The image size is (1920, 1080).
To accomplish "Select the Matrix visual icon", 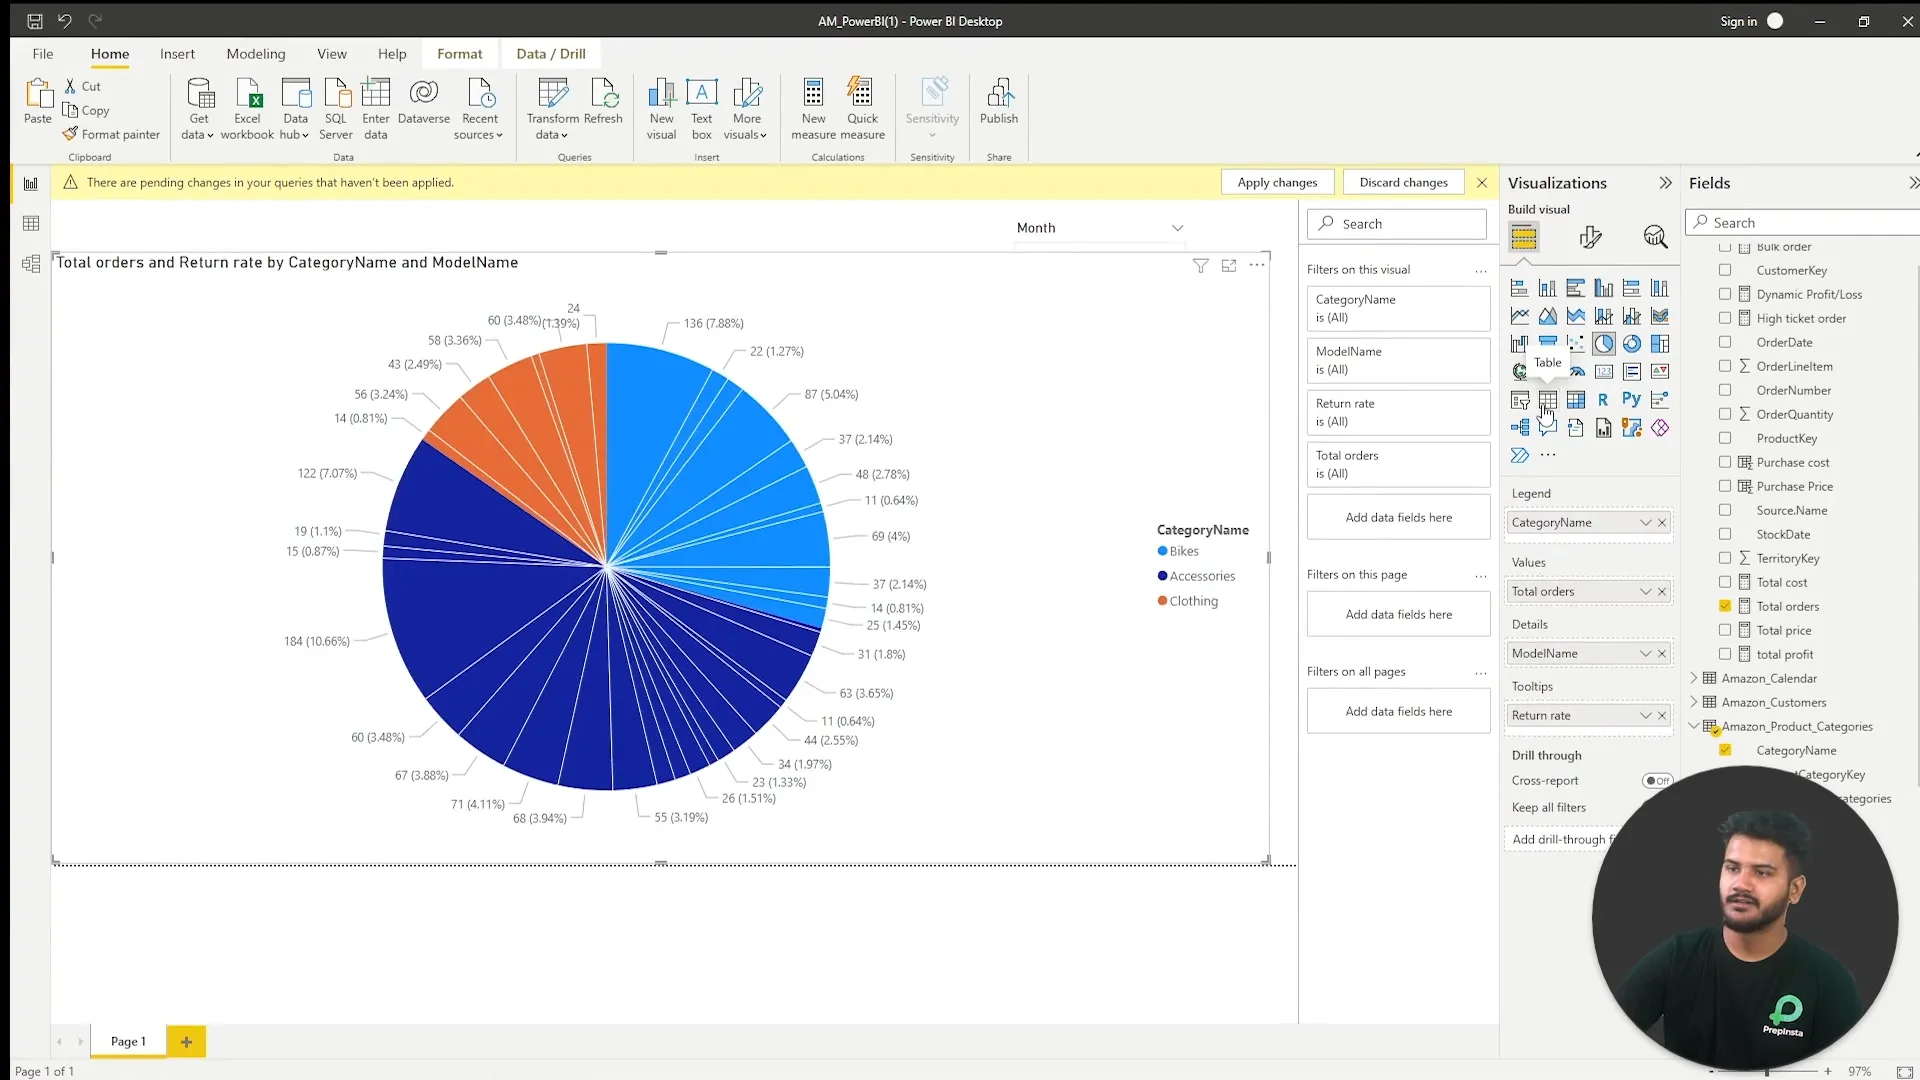I will [1575, 400].
